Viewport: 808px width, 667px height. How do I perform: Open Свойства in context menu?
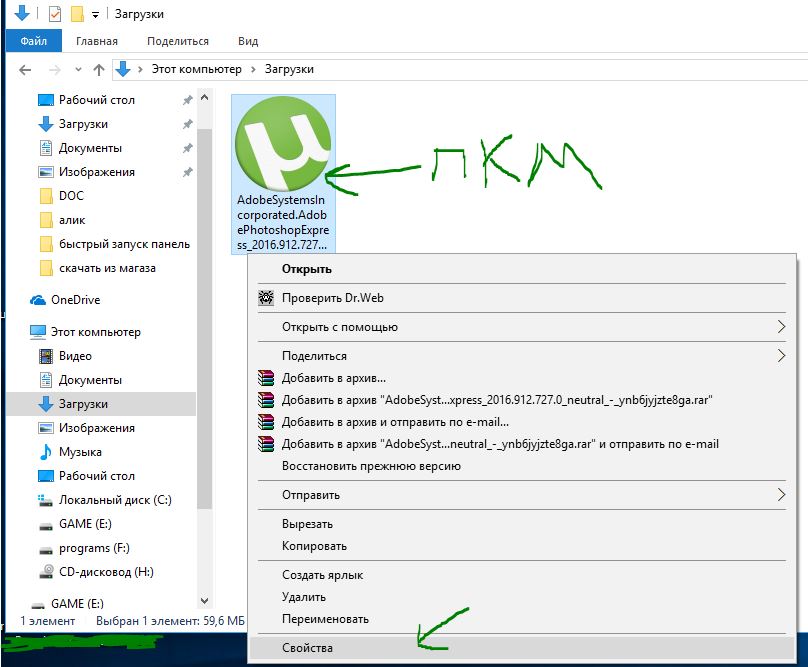[522, 648]
